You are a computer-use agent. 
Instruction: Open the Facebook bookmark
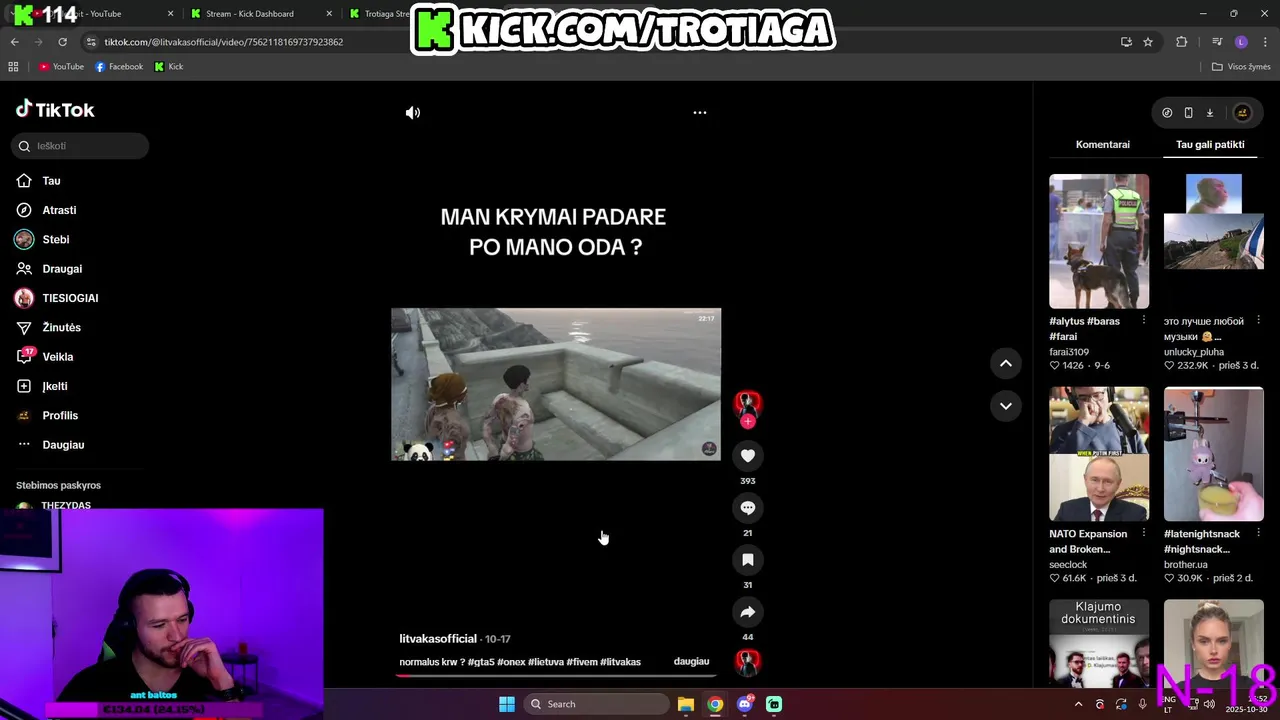click(x=119, y=67)
